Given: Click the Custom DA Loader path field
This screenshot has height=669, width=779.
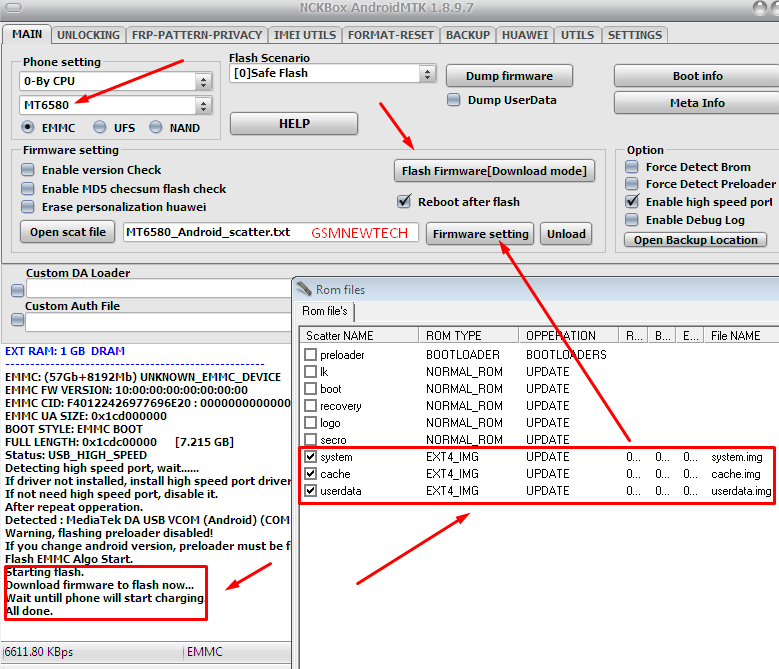Looking at the screenshot, I should pos(159,289).
